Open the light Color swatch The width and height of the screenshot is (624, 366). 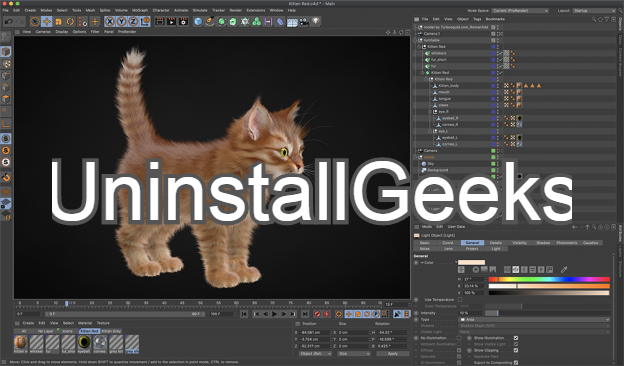pyautogui.click(x=471, y=263)
